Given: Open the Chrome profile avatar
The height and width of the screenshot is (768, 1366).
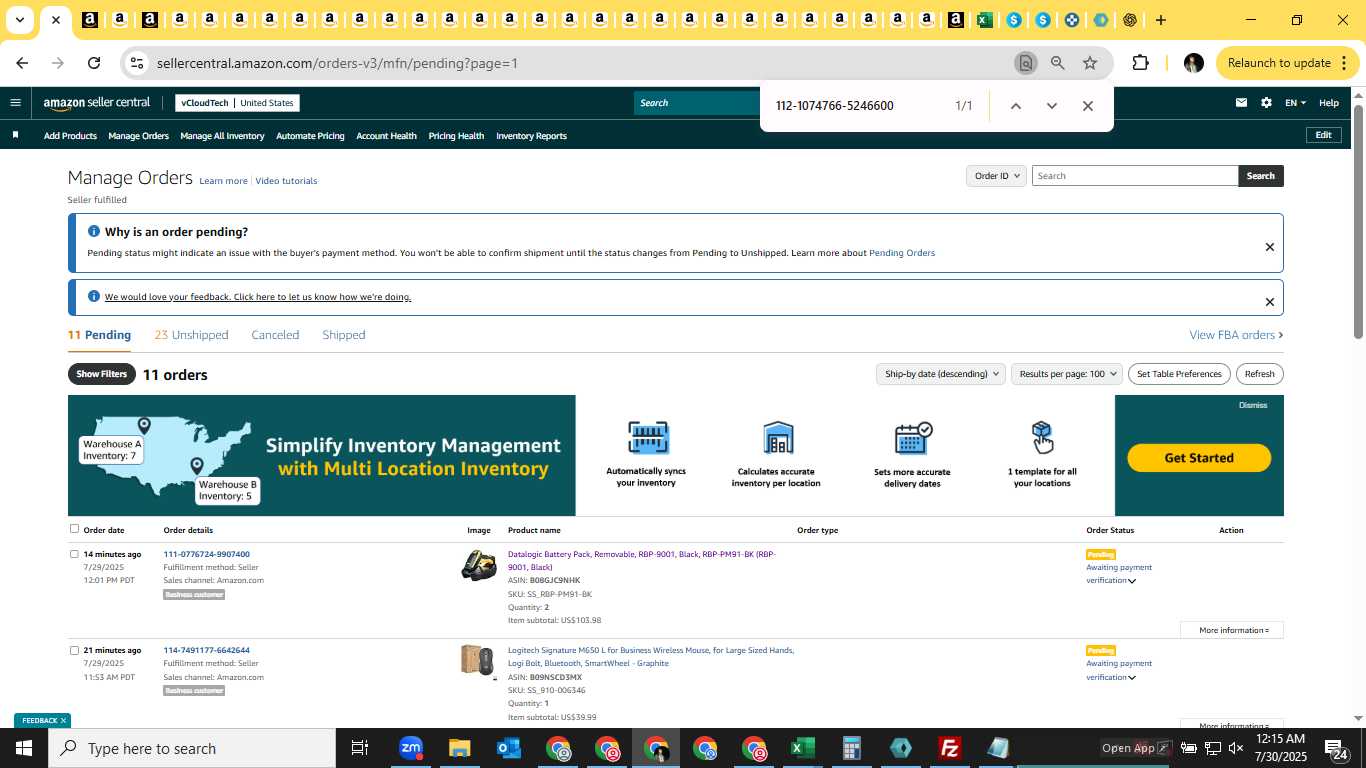Looking at the screenshot, I should point(1193,63).
